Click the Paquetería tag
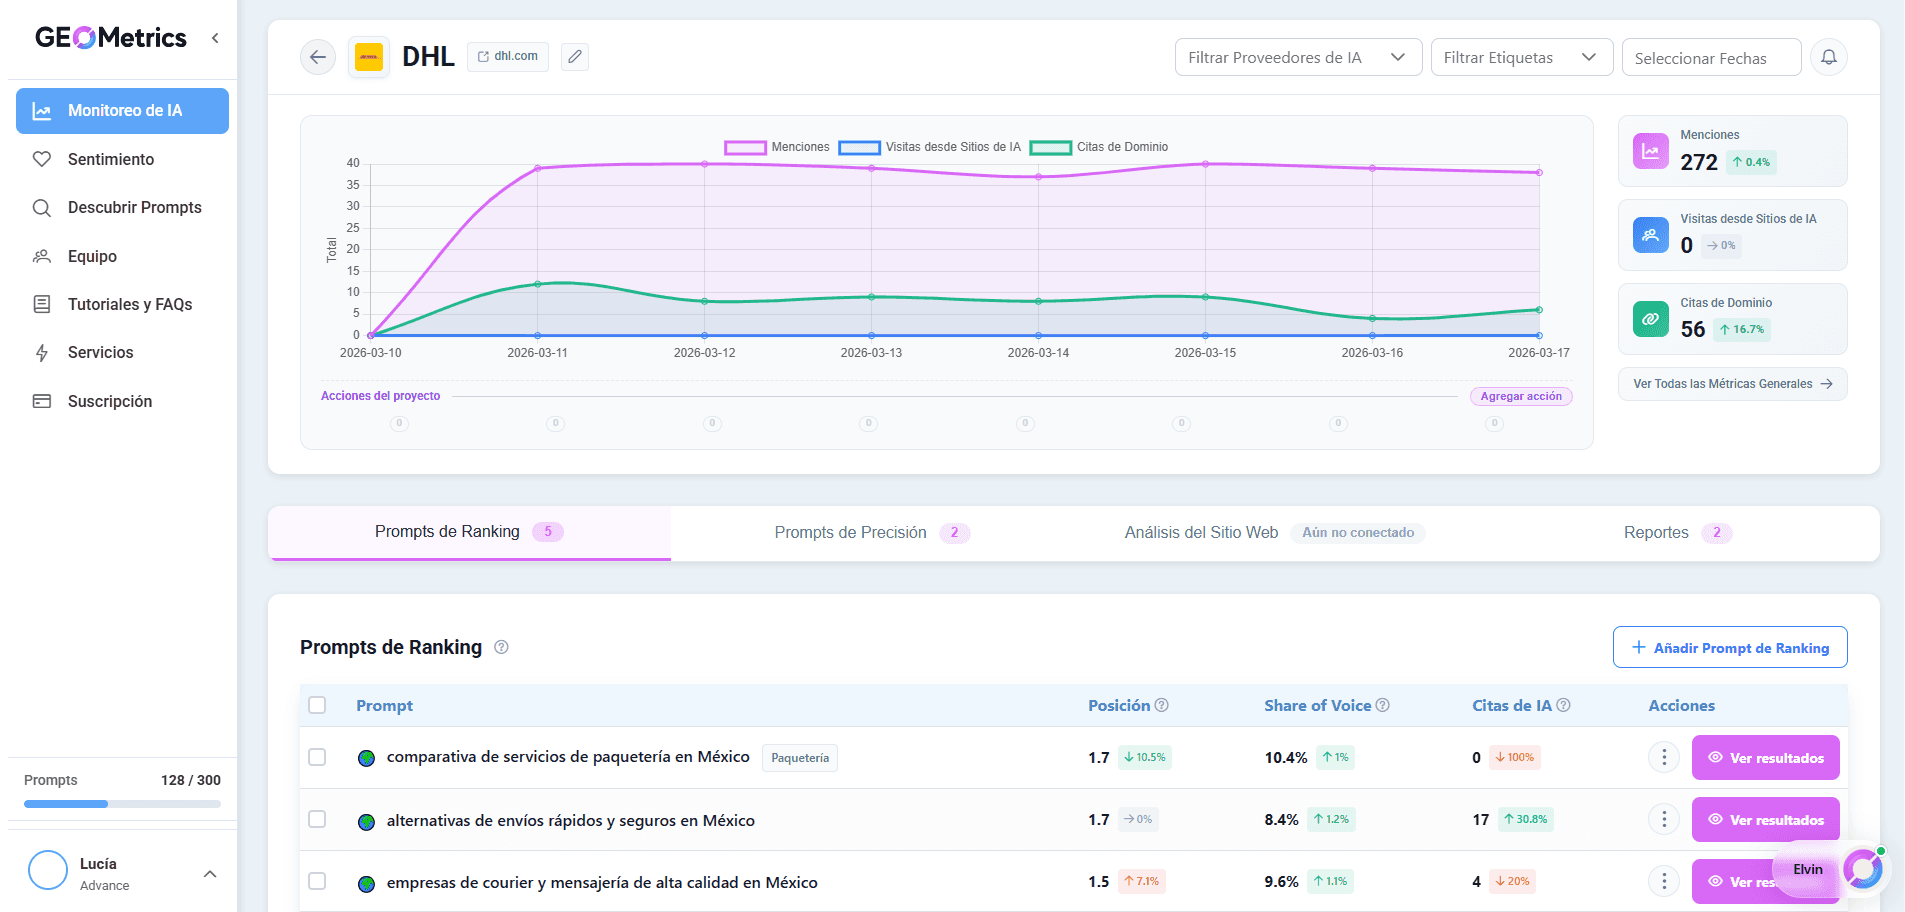 (x=800, y=758)
